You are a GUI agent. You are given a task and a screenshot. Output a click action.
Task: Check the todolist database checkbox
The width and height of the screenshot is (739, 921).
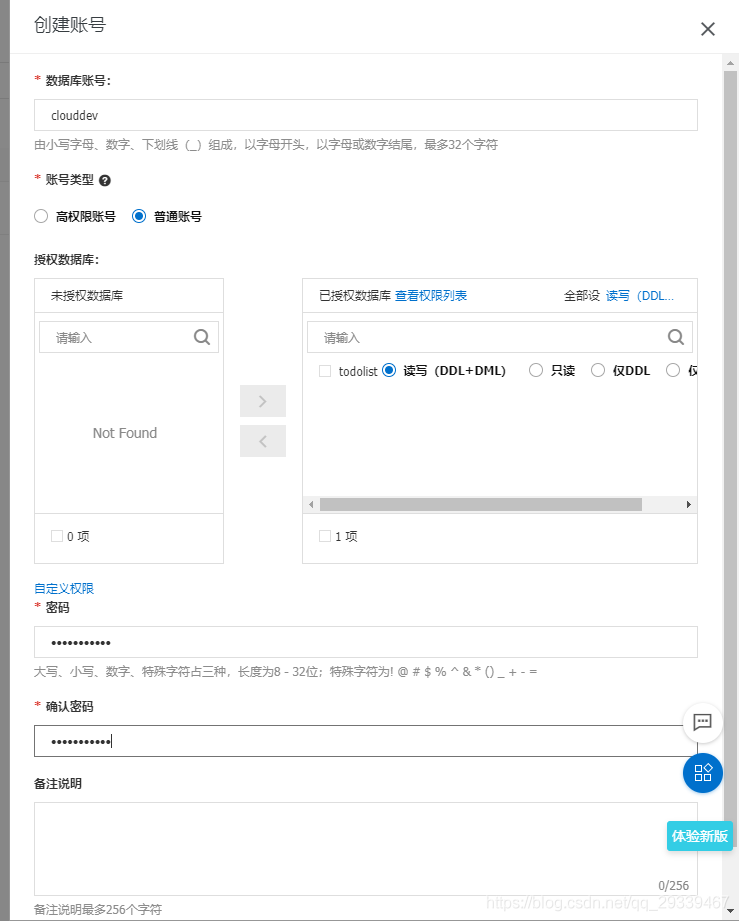point(325,371)
